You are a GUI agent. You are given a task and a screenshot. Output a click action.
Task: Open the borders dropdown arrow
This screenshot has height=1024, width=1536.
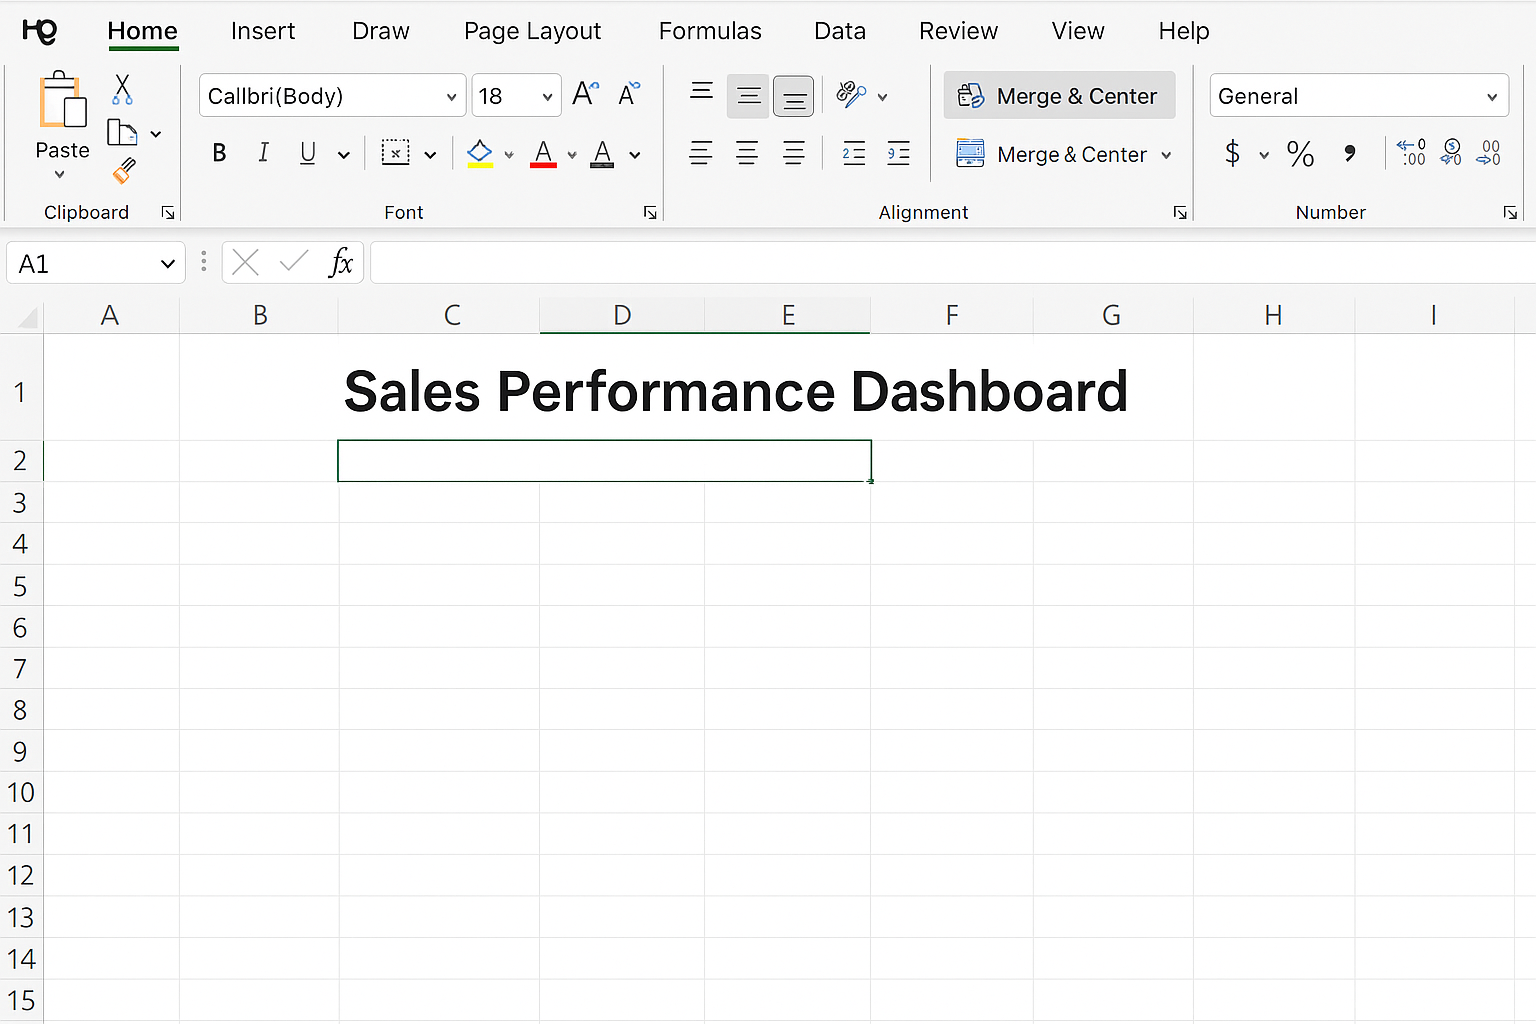[430, 155]
